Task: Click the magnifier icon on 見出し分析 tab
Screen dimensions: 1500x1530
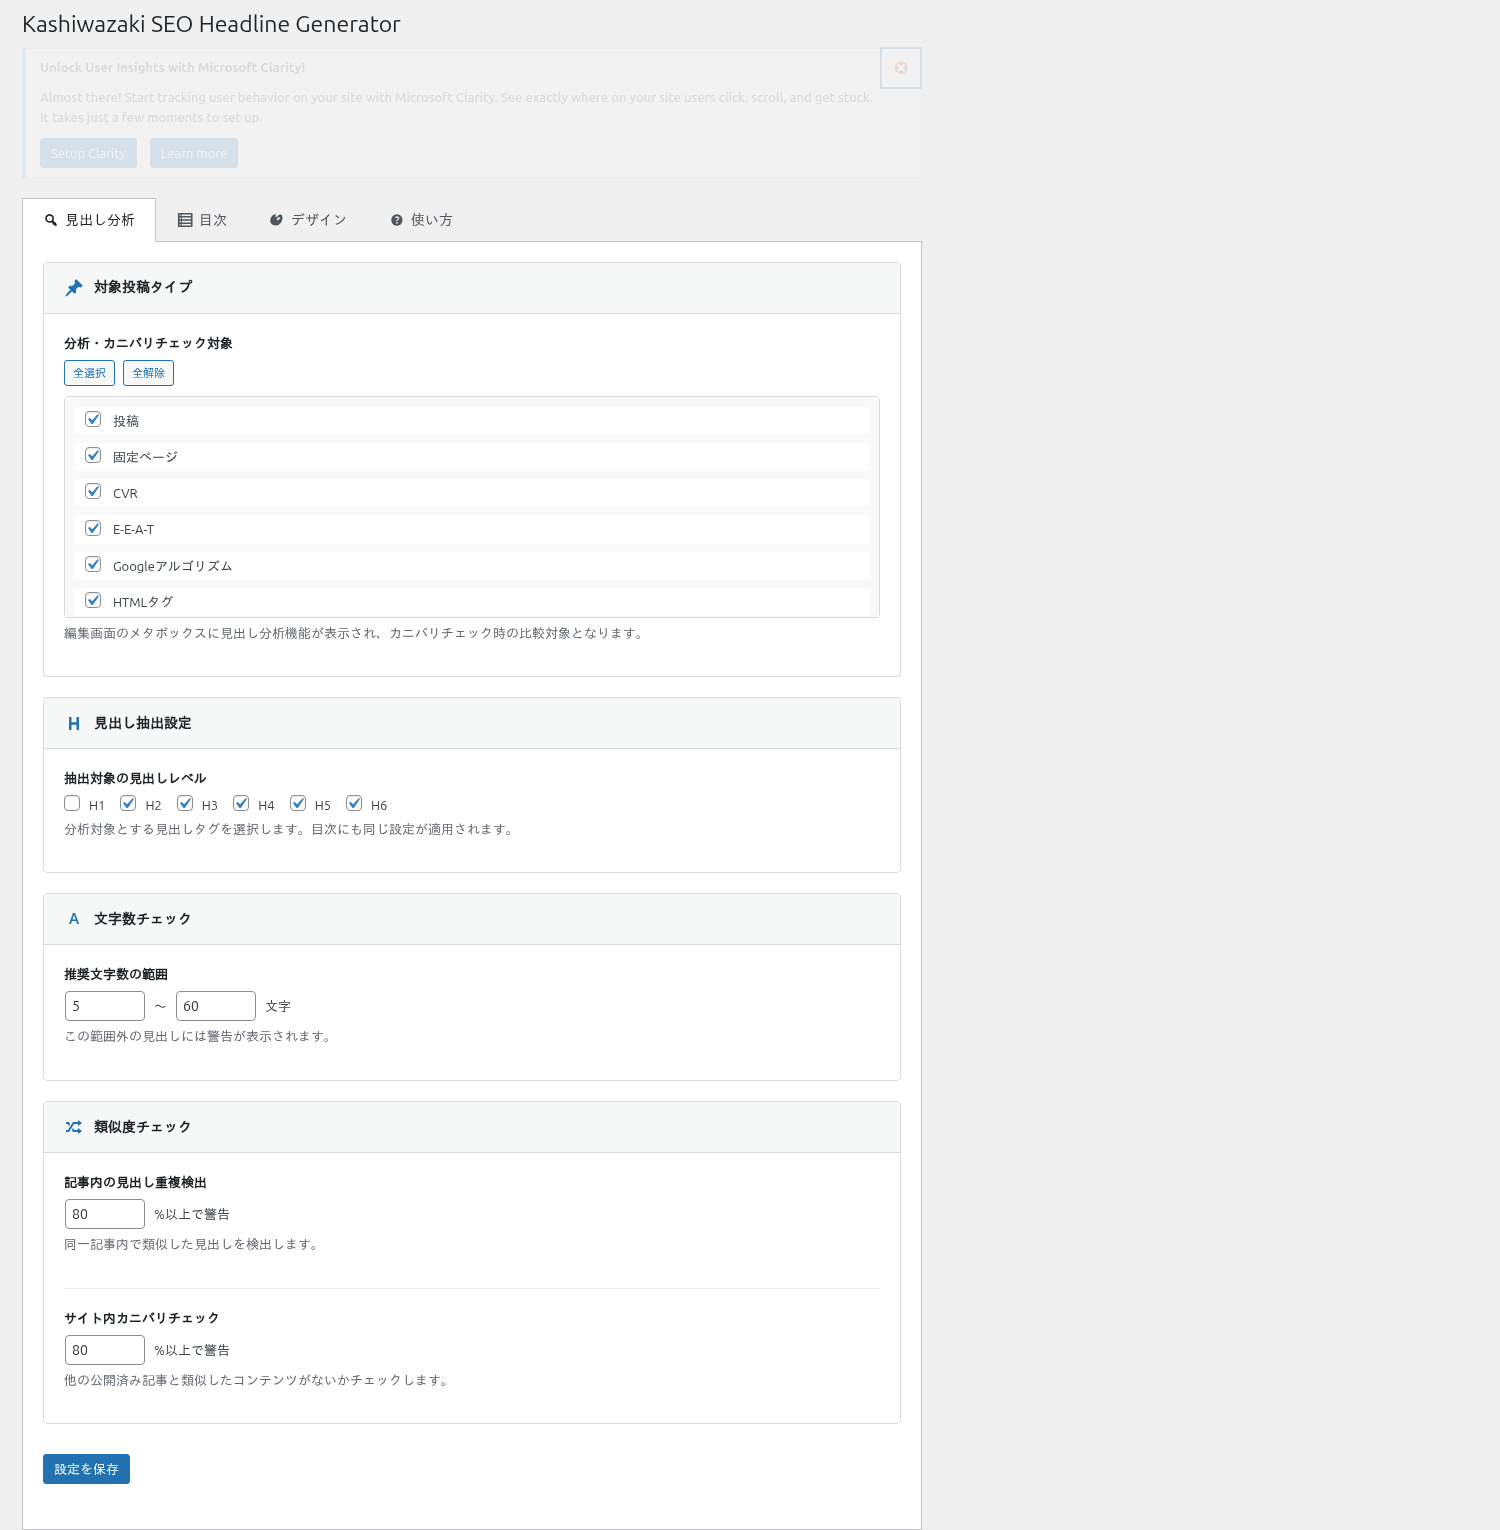Action: tap(51, 220)
